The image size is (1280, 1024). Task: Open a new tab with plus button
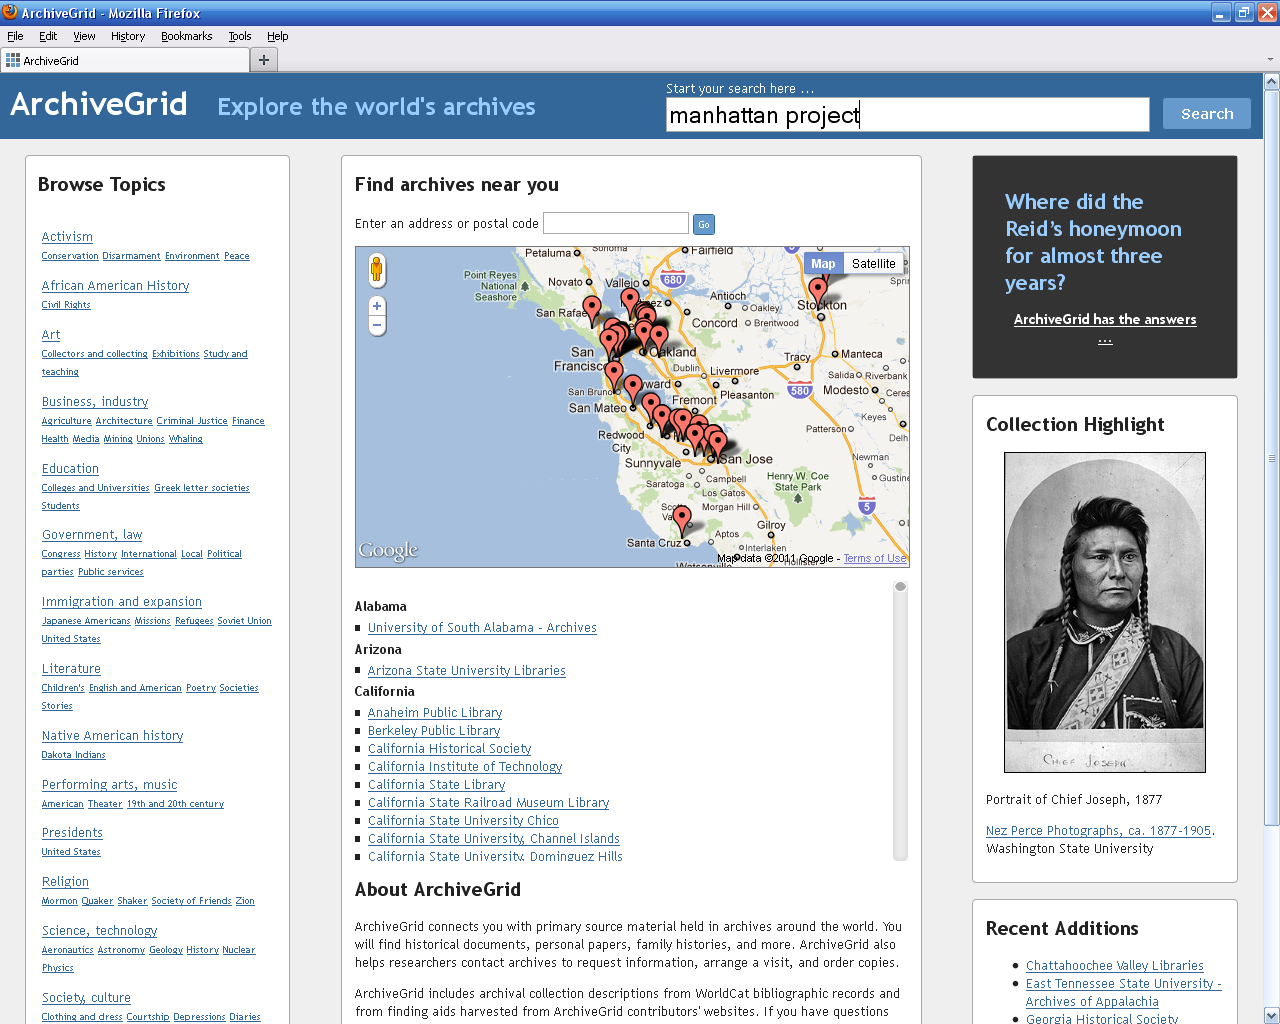[x=264, y=60]
